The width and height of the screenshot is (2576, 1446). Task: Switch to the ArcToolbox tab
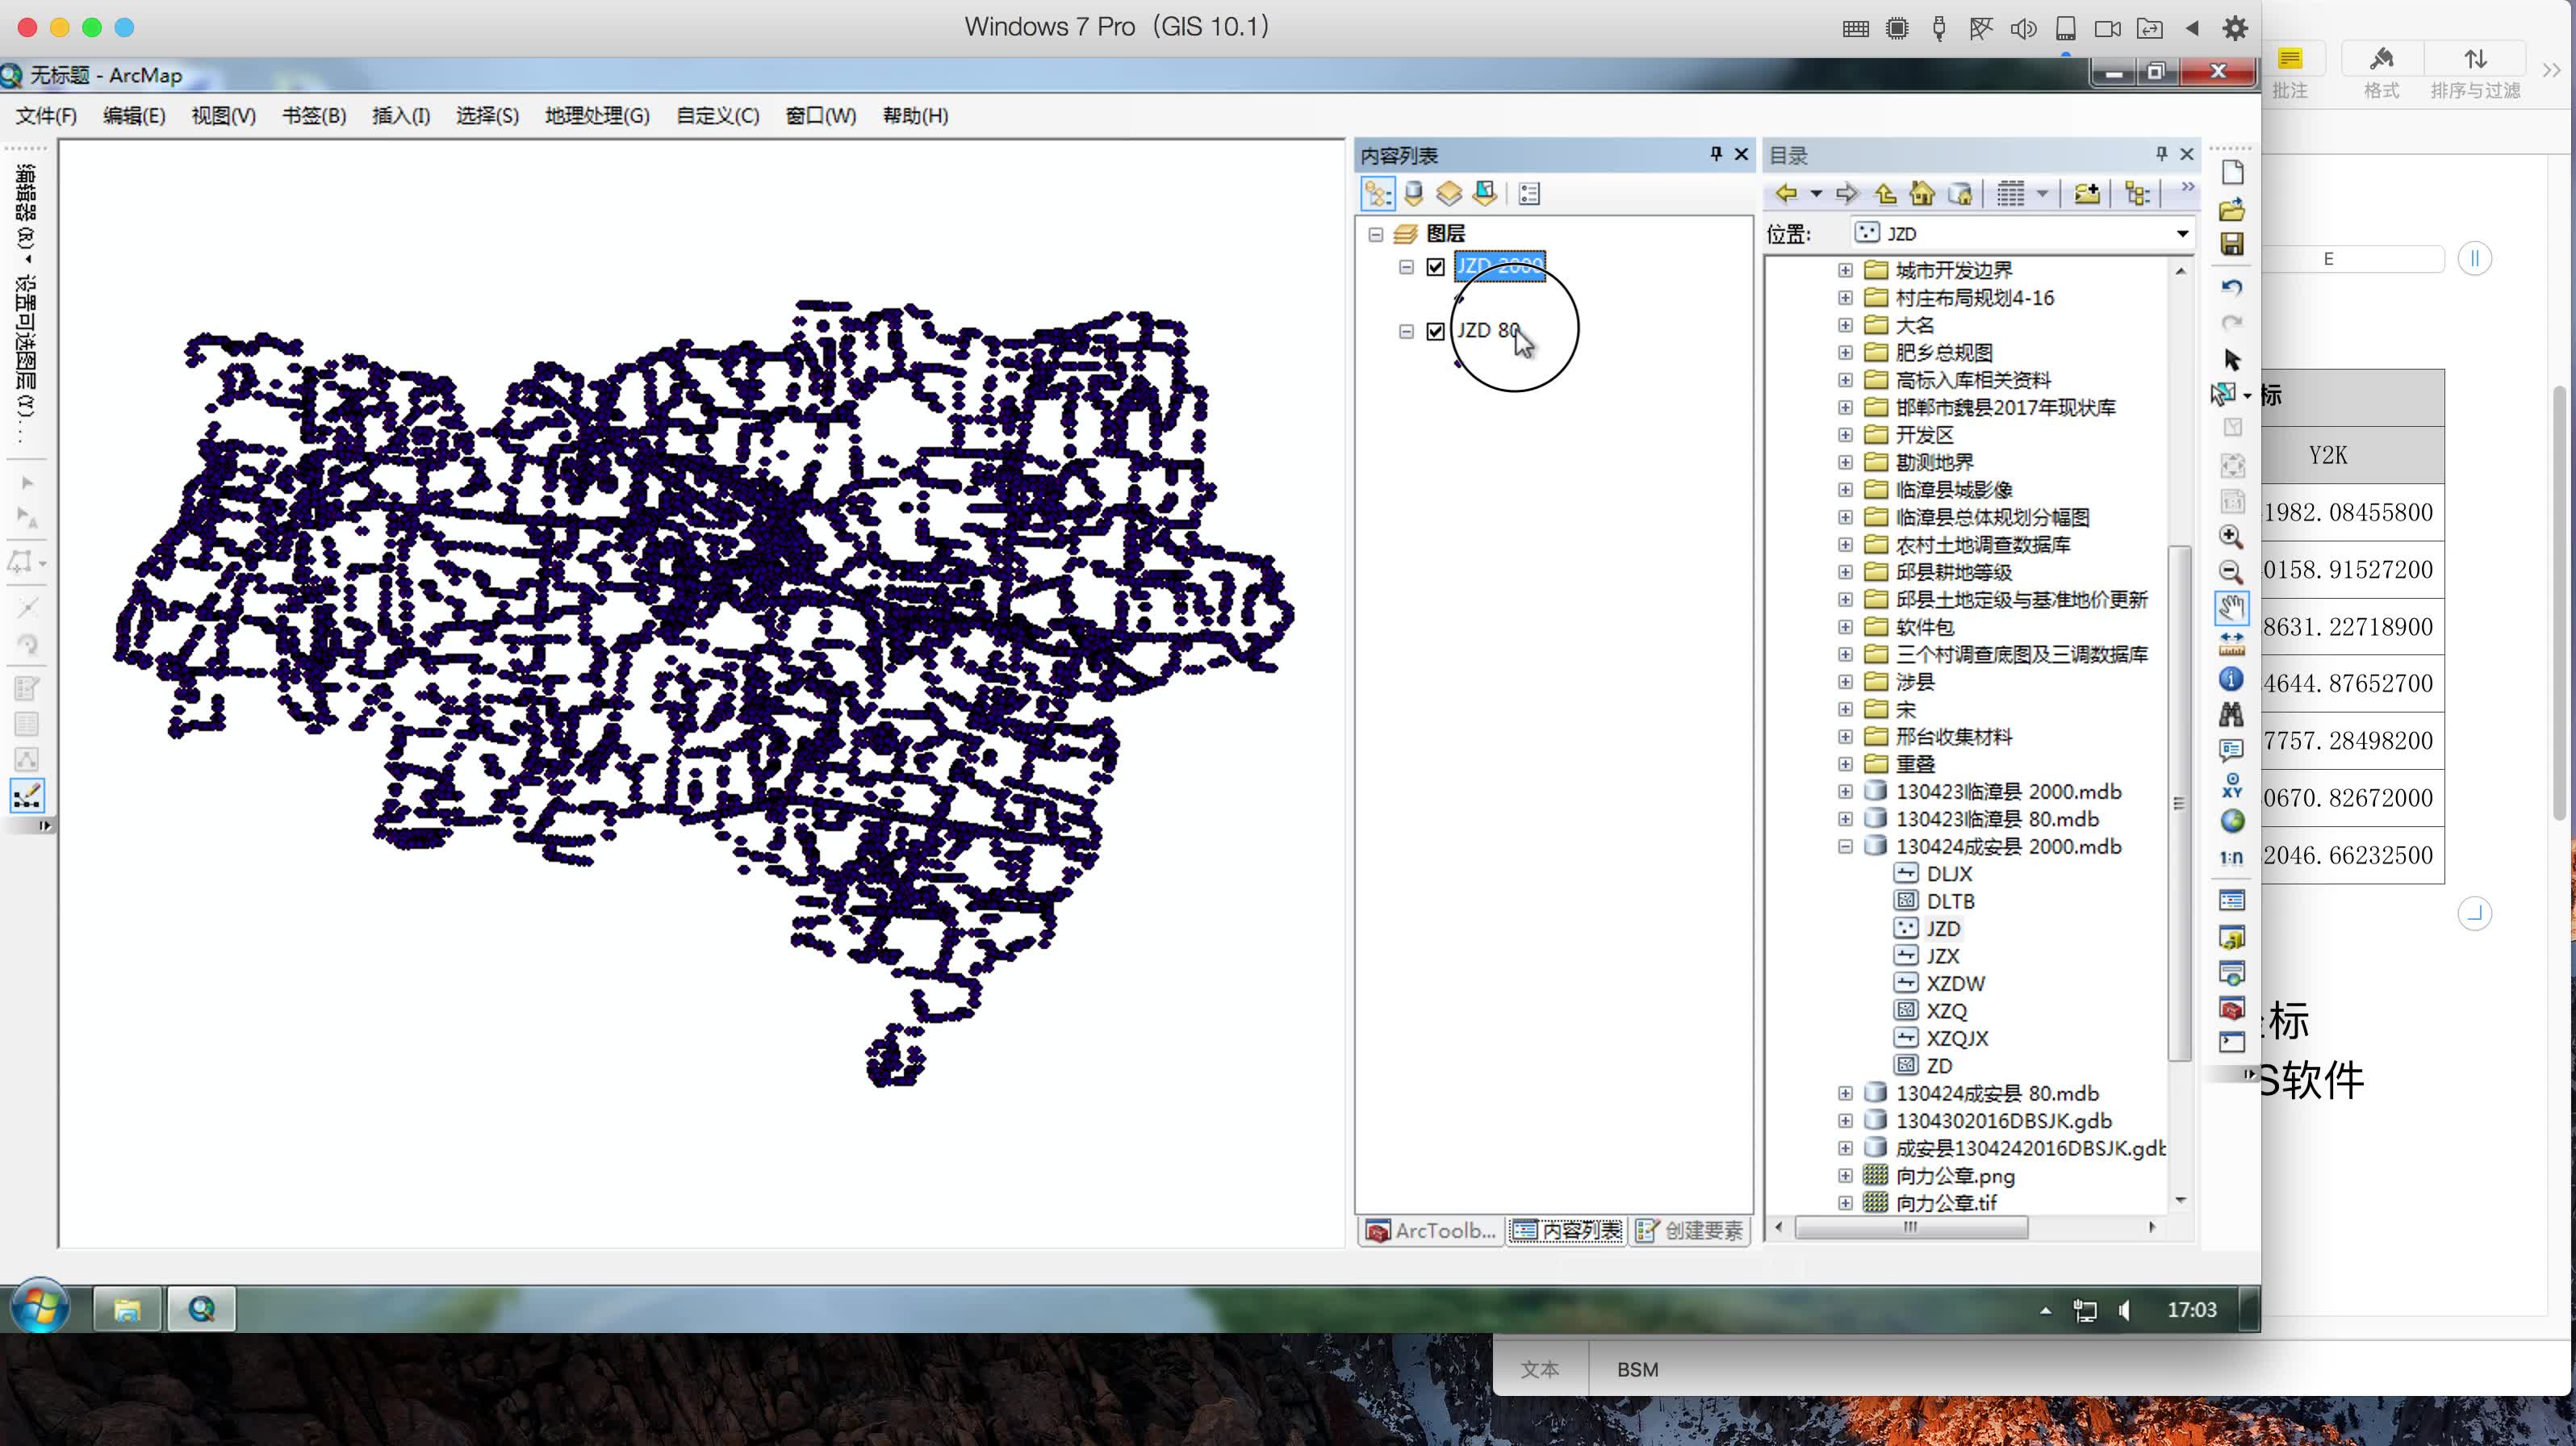coord(1431,1231)
